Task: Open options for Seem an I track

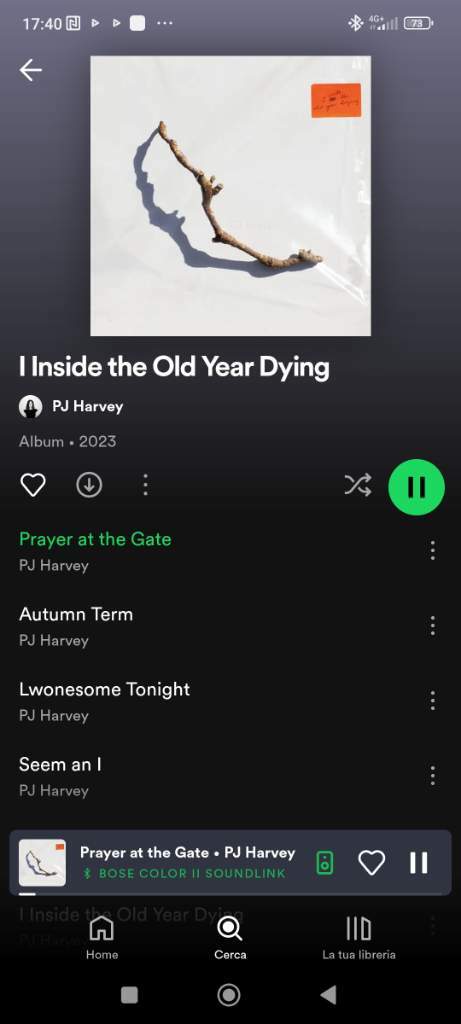Action: tap(432, 776)
